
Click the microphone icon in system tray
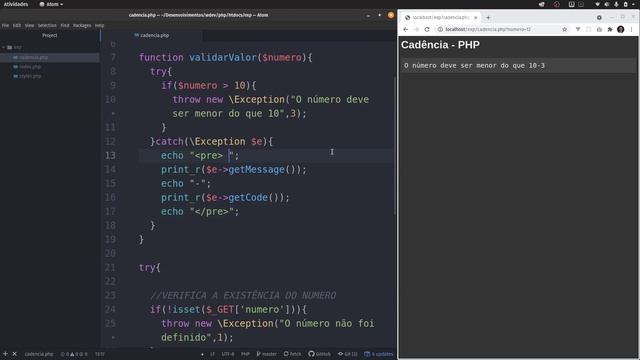coord(616,4)
